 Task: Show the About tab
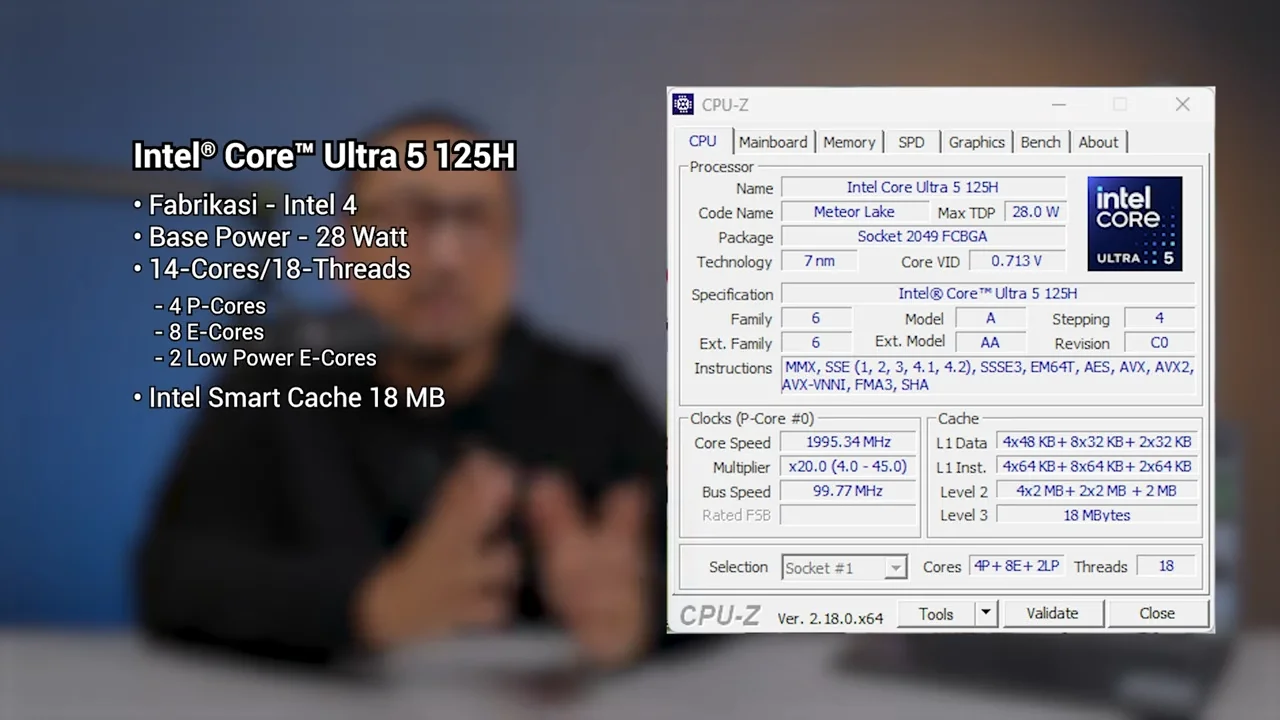coord(1097,142)
